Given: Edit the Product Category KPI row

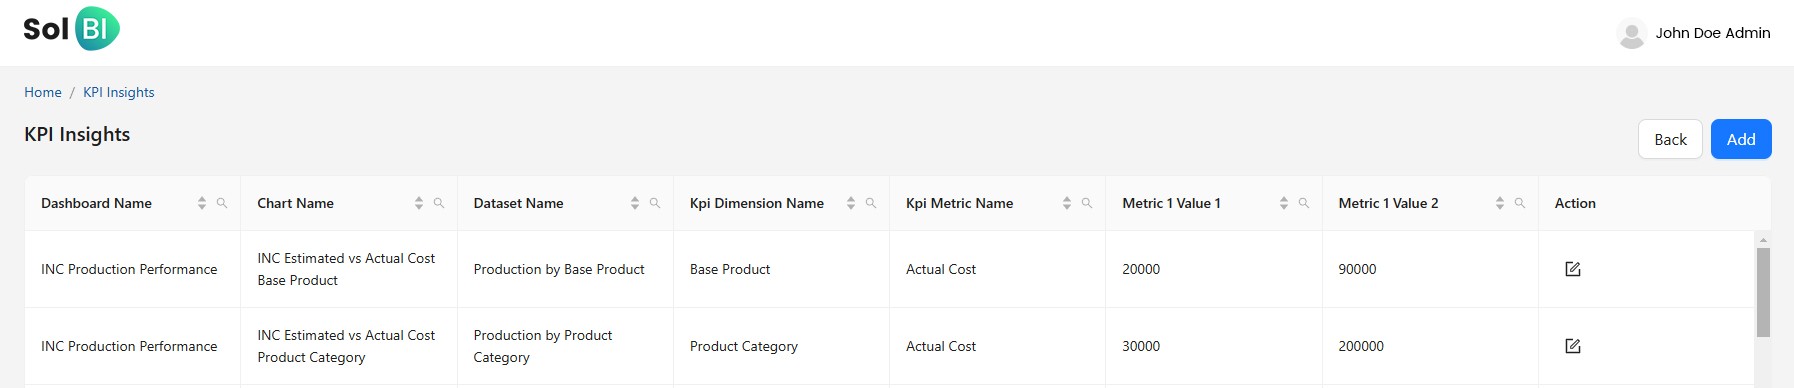Looking at the screenshot, I should point(1573,346).
